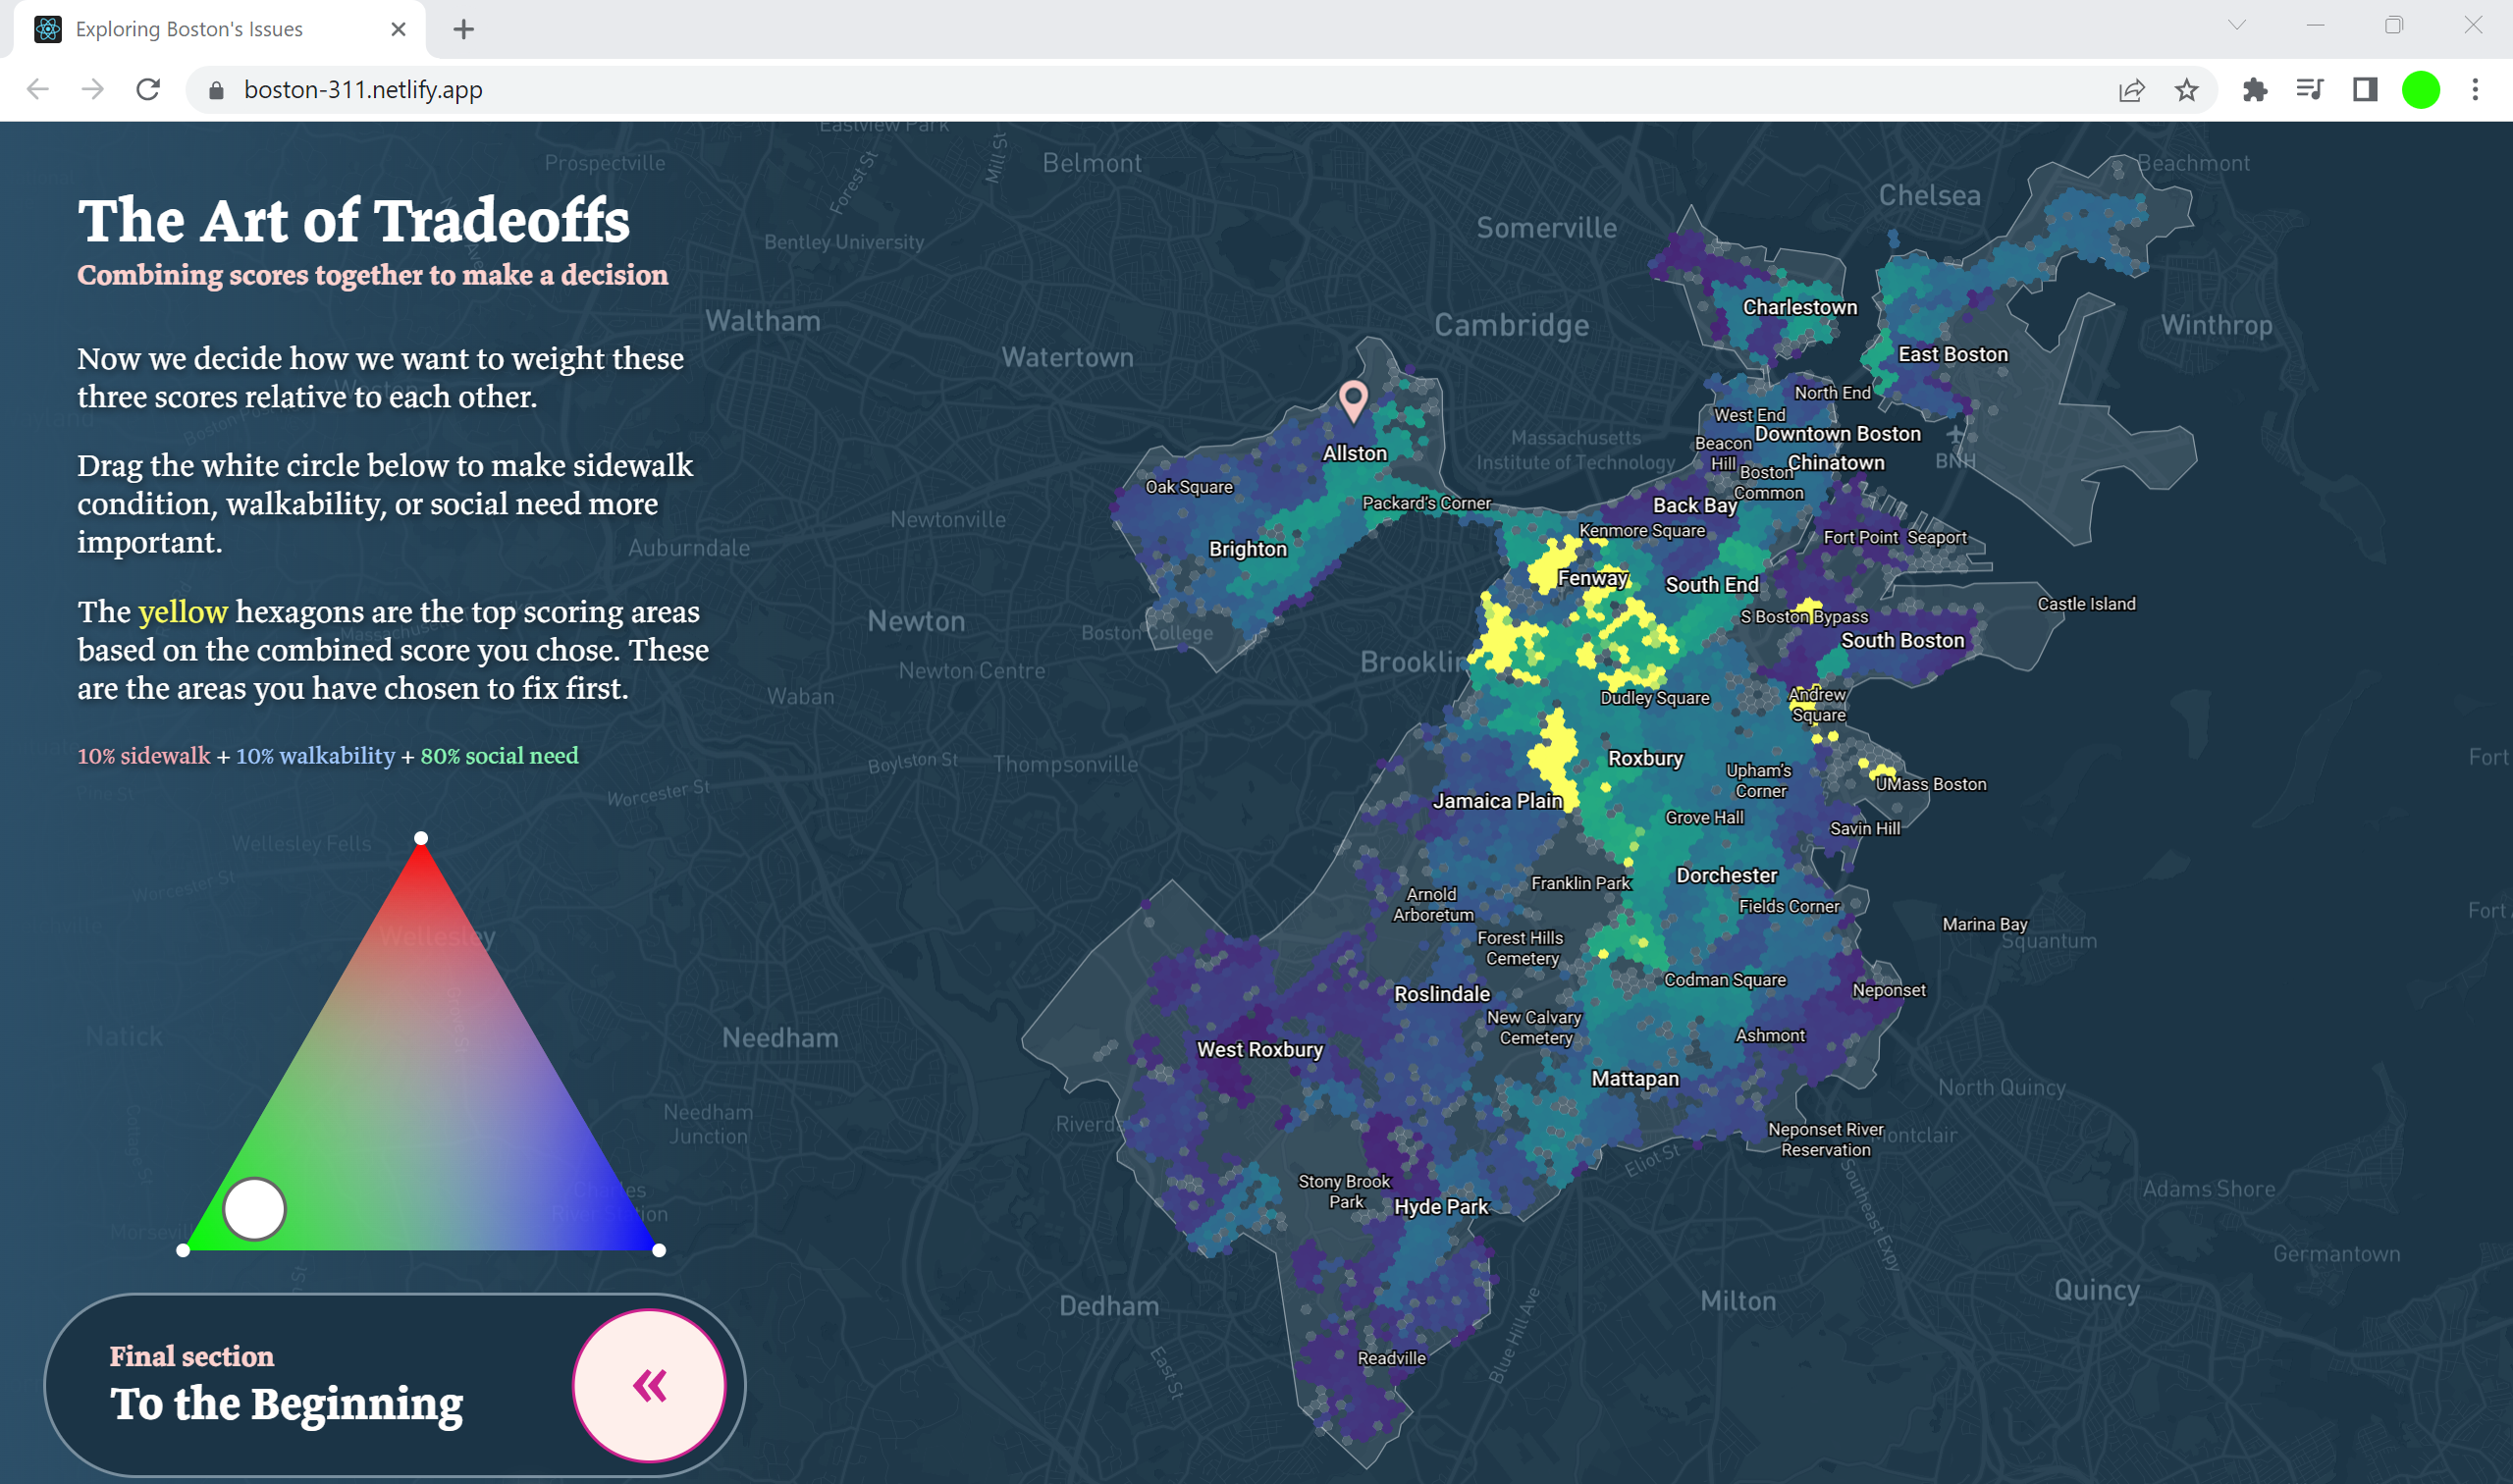
Task: Open the media control playlist icon
Action: [x=2309, y=90]
